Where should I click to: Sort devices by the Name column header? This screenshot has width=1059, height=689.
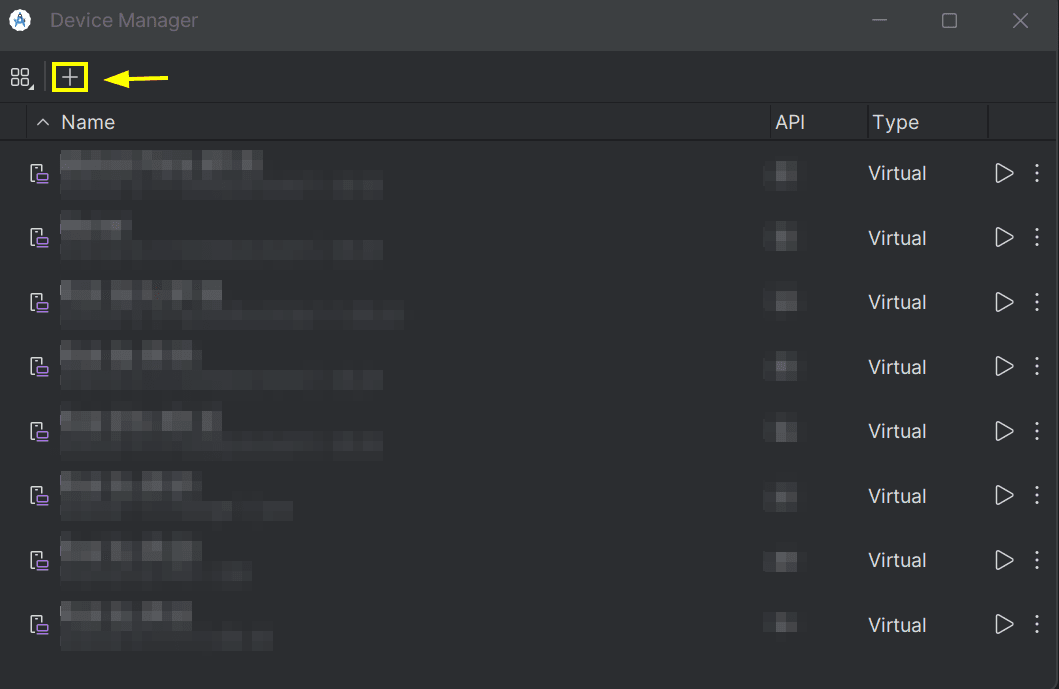88,122
